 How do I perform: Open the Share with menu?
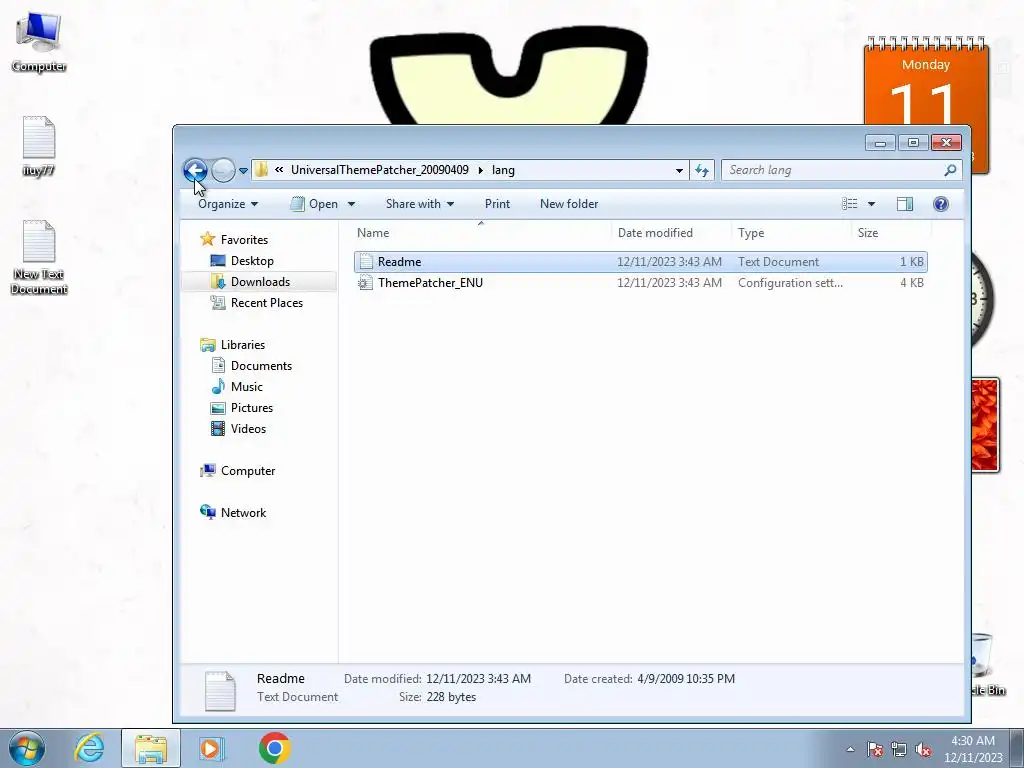pos(419,204)
